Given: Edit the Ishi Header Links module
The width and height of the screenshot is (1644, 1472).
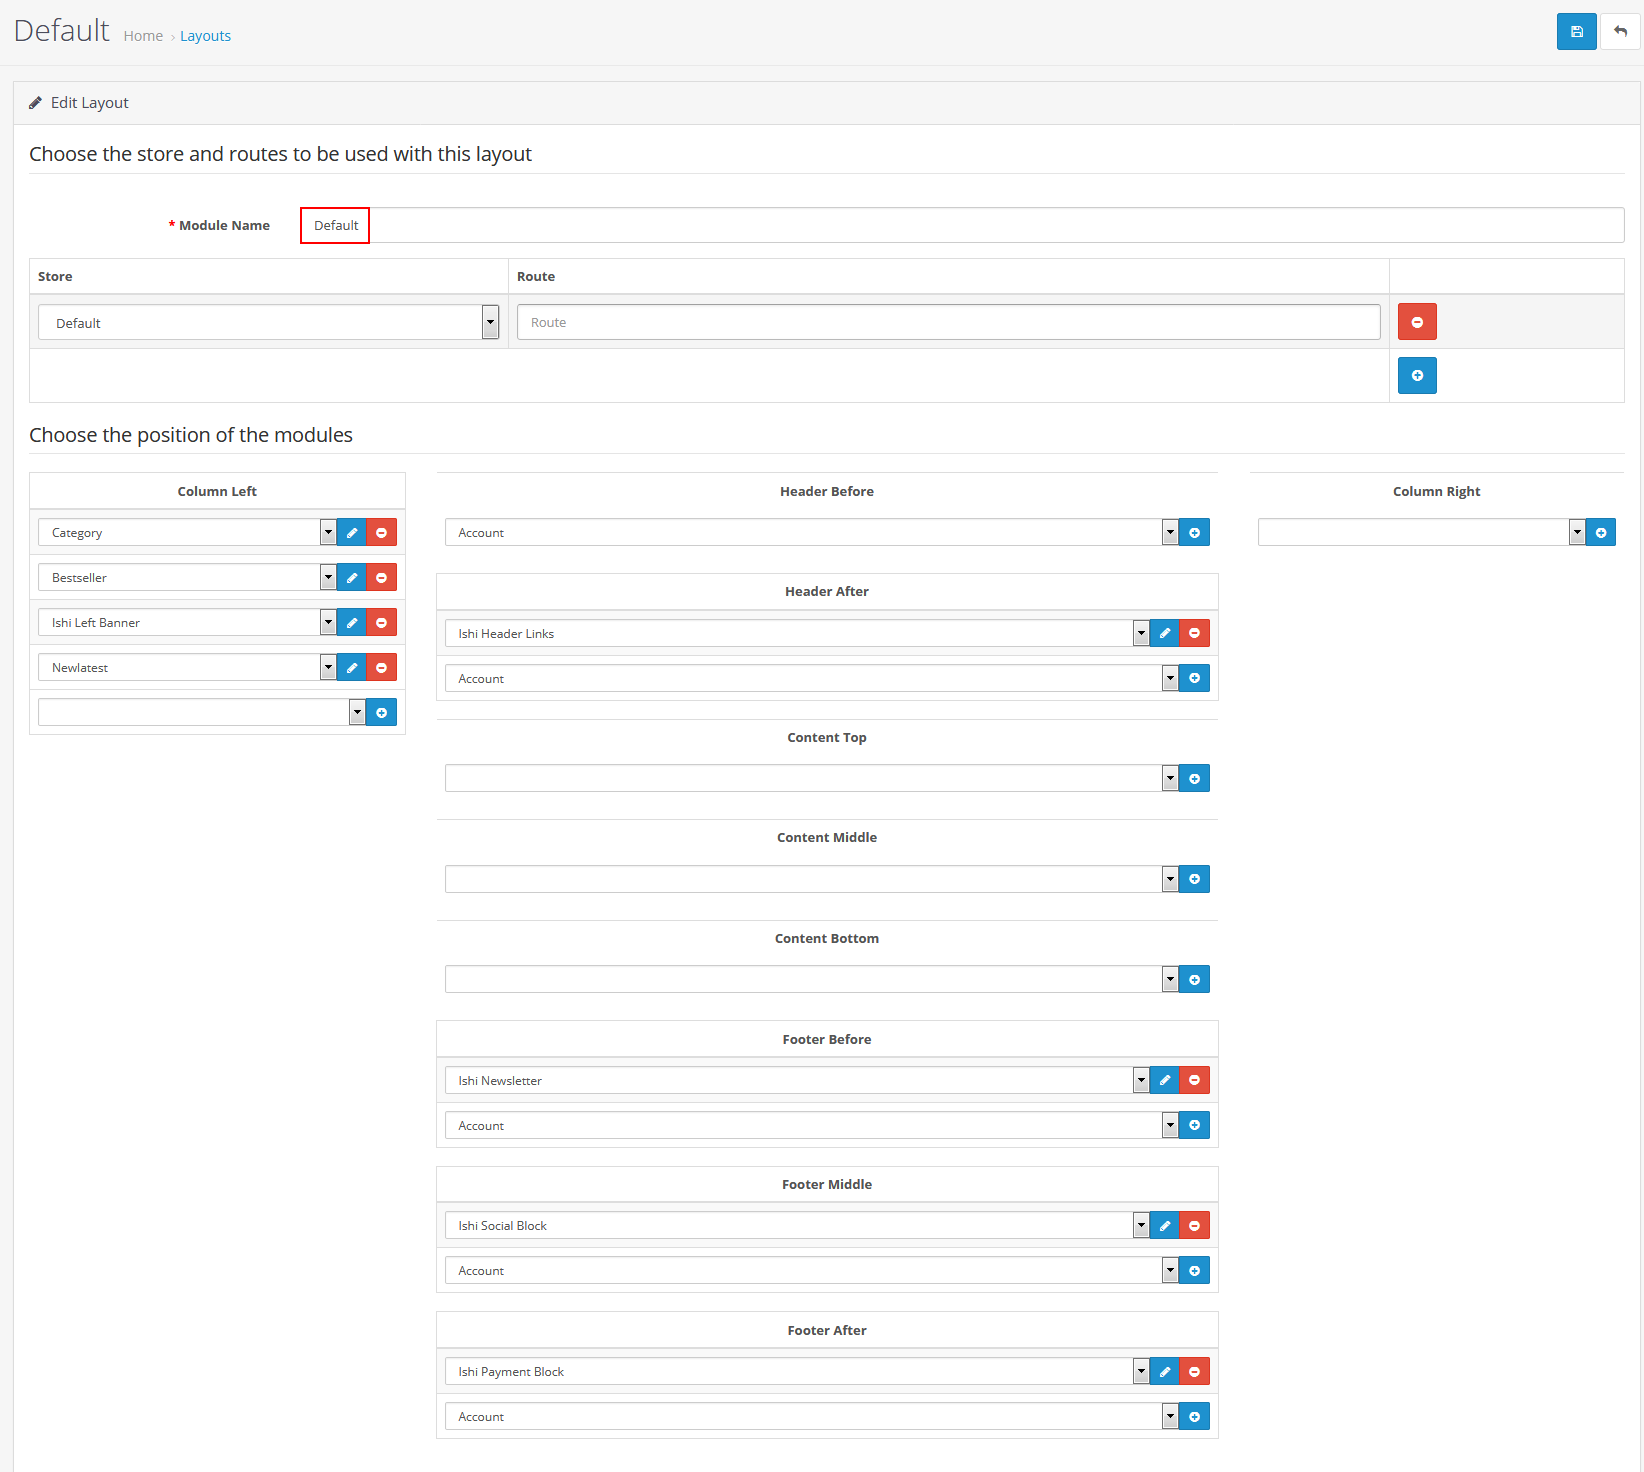Looking at the screenshot, I should click(x=1164, y=634).
